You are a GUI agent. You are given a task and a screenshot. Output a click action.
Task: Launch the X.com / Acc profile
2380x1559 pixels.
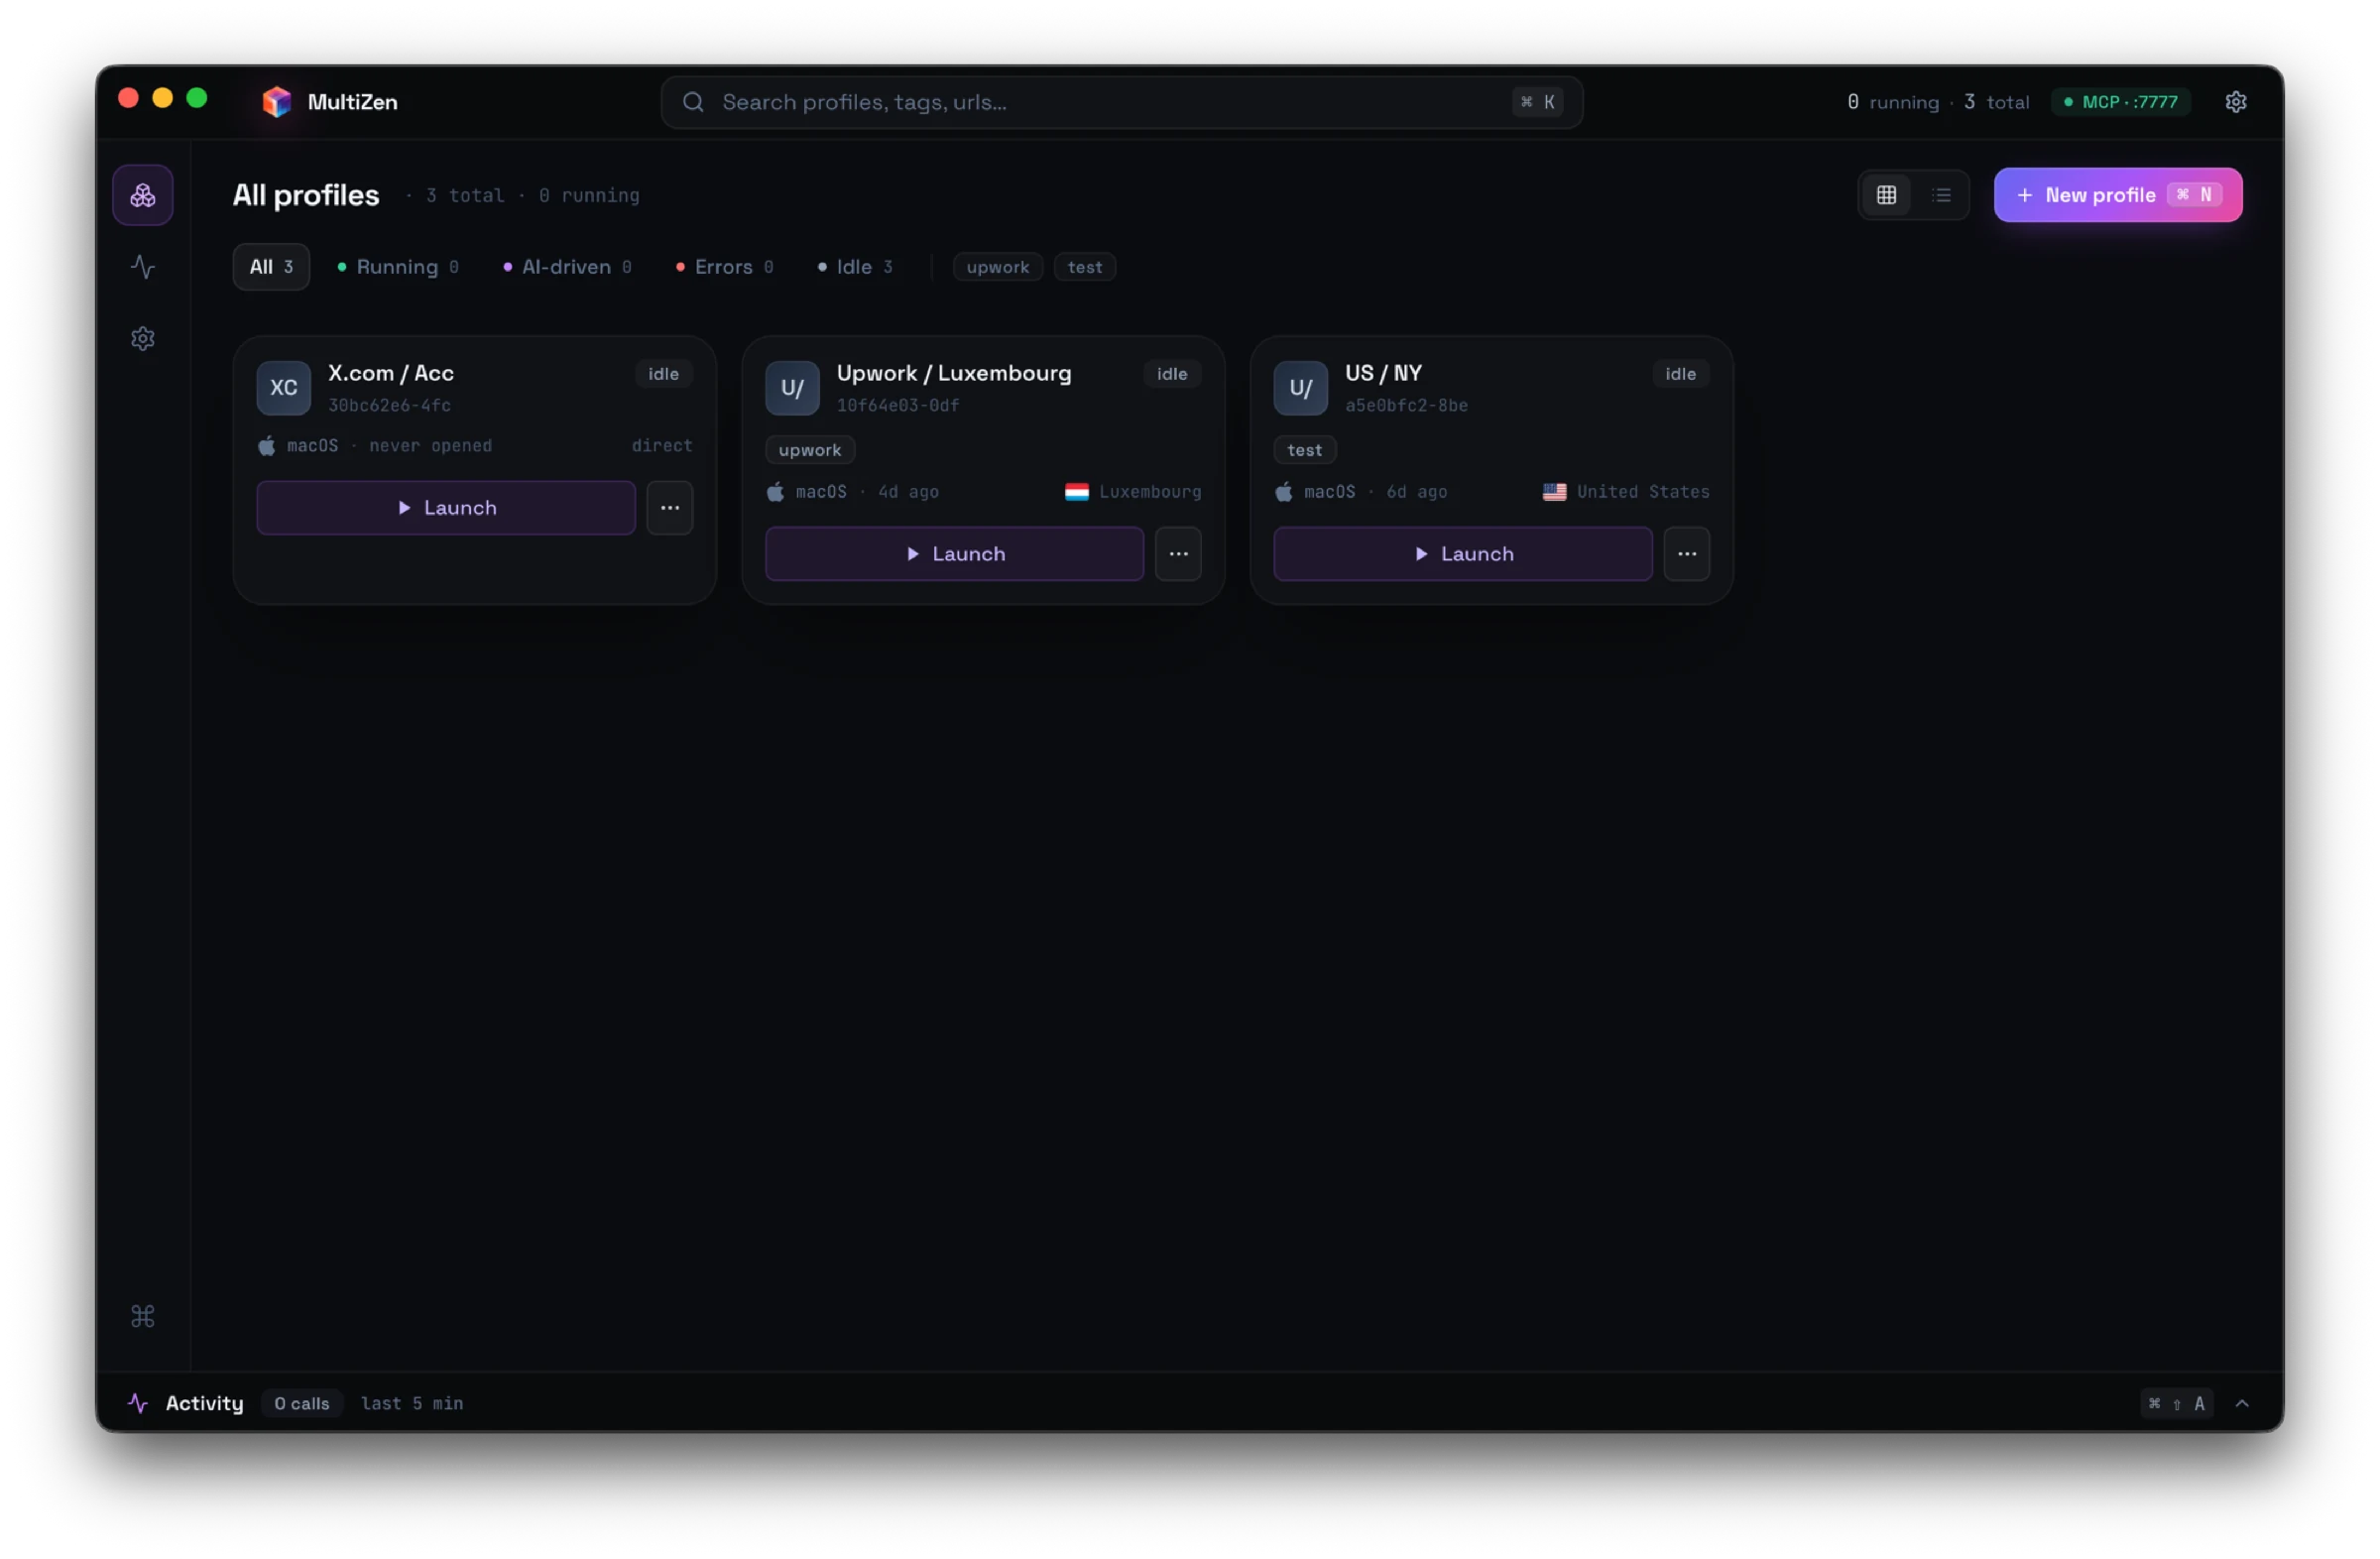446,508
